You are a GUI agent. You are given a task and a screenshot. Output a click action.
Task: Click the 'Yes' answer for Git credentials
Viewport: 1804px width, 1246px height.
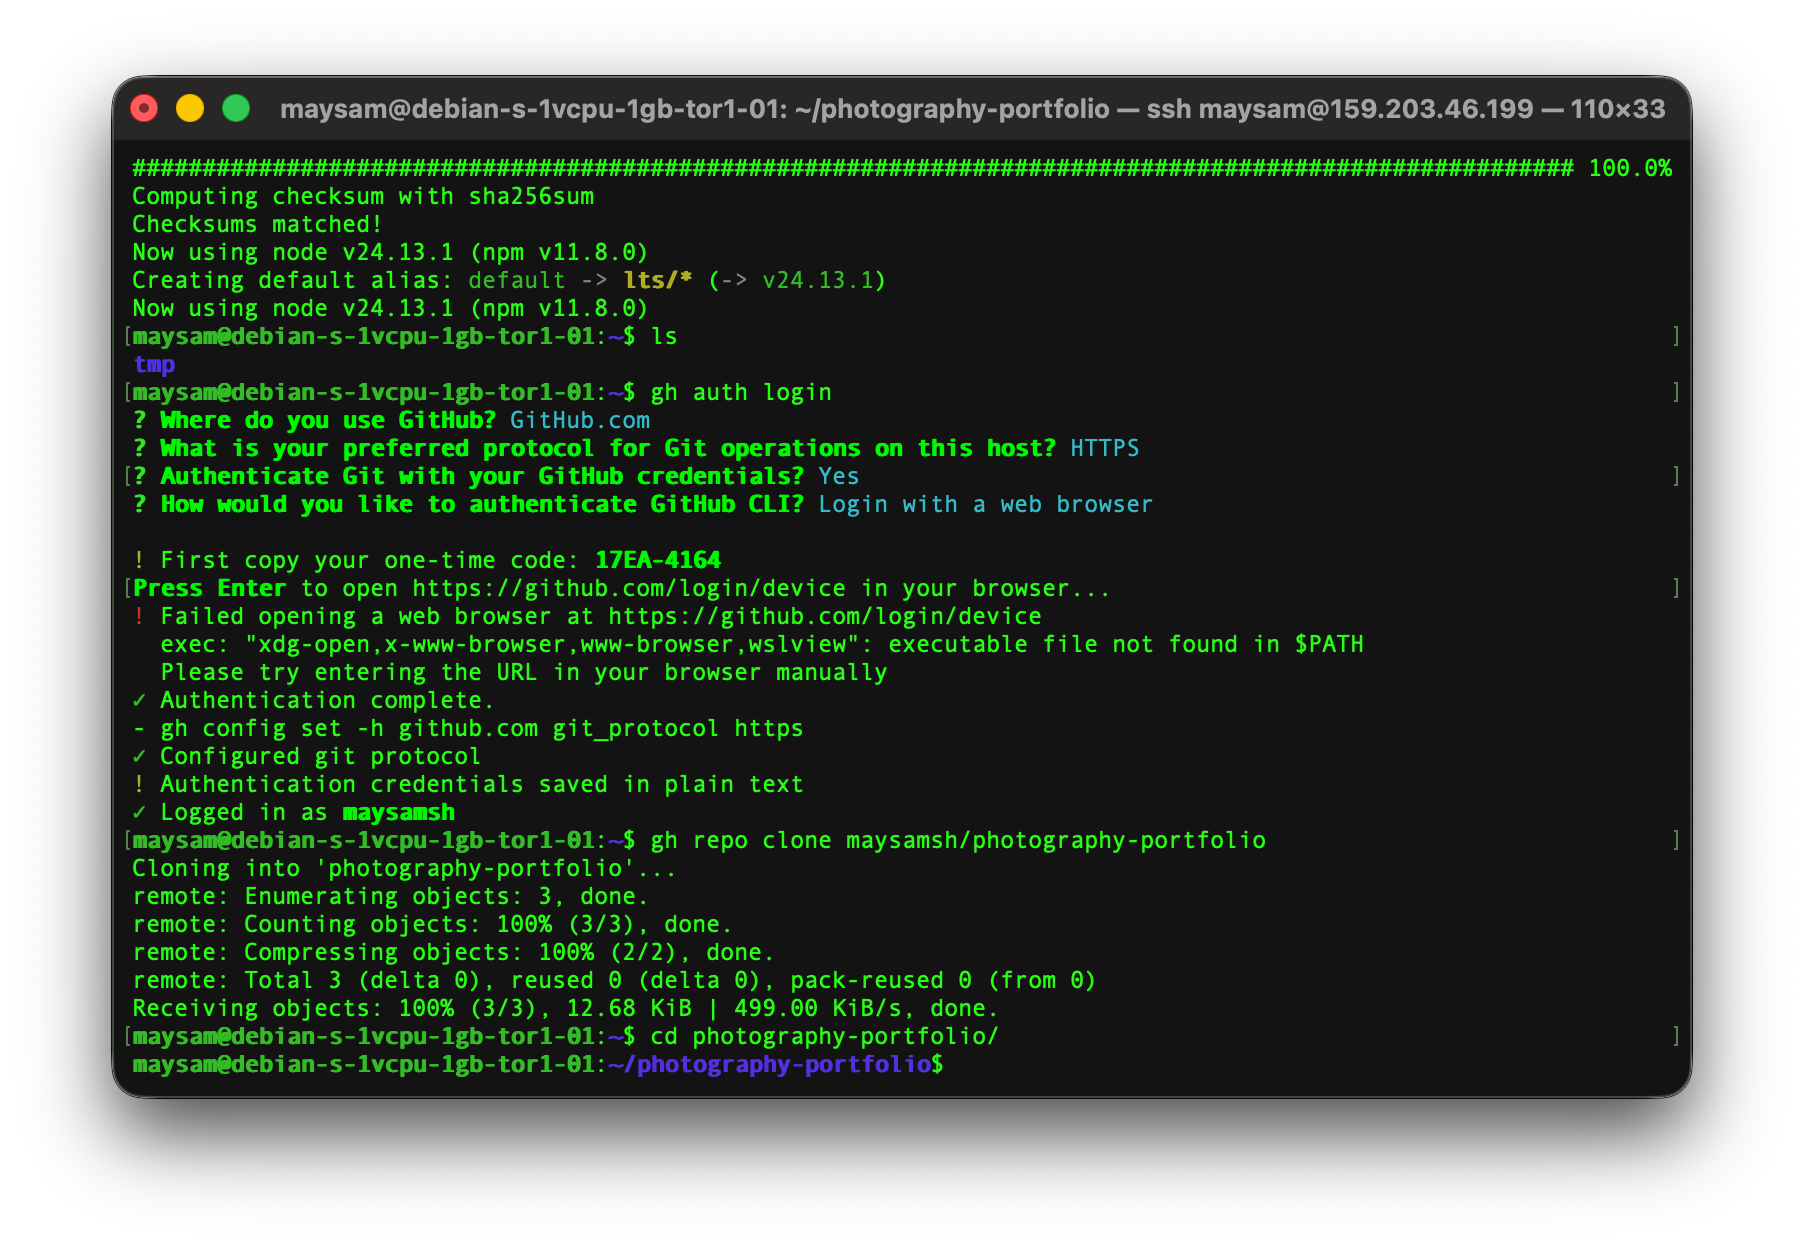point(839,476)
